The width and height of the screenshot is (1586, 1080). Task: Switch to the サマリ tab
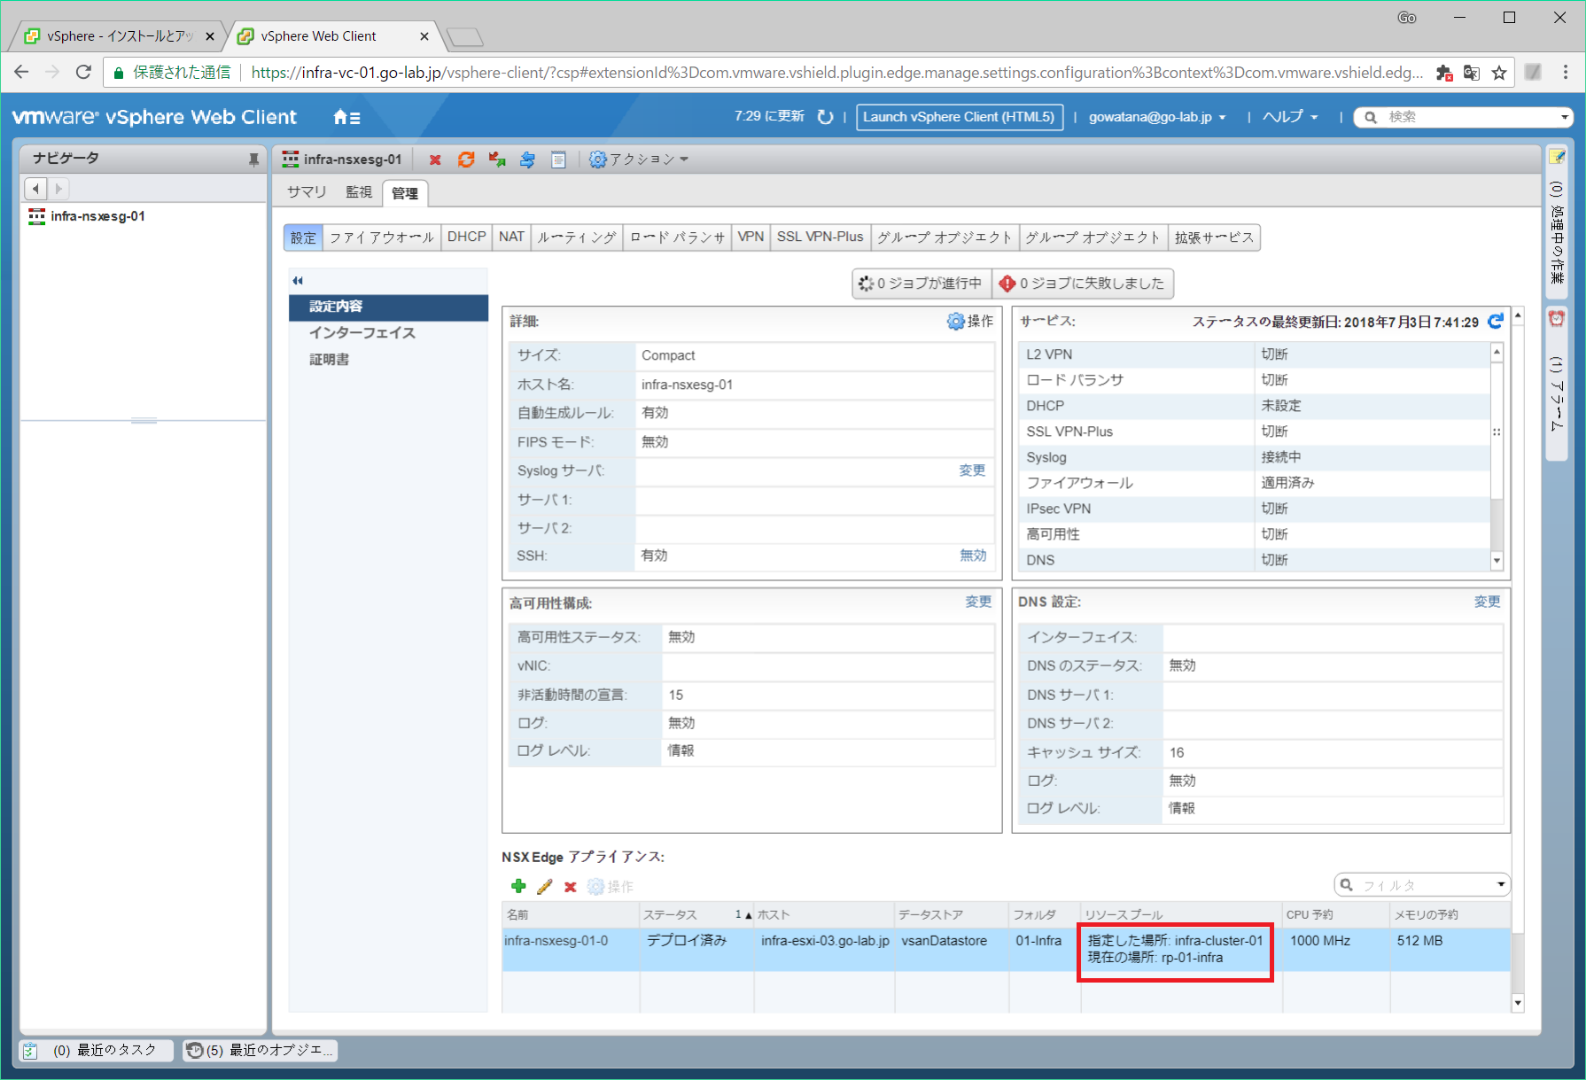(x=307, y=192)
